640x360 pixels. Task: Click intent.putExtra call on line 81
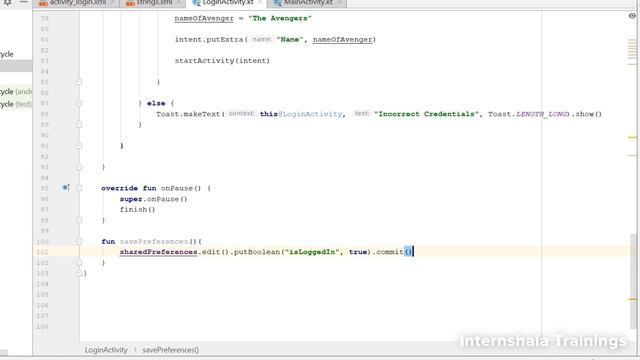(209, 40)
